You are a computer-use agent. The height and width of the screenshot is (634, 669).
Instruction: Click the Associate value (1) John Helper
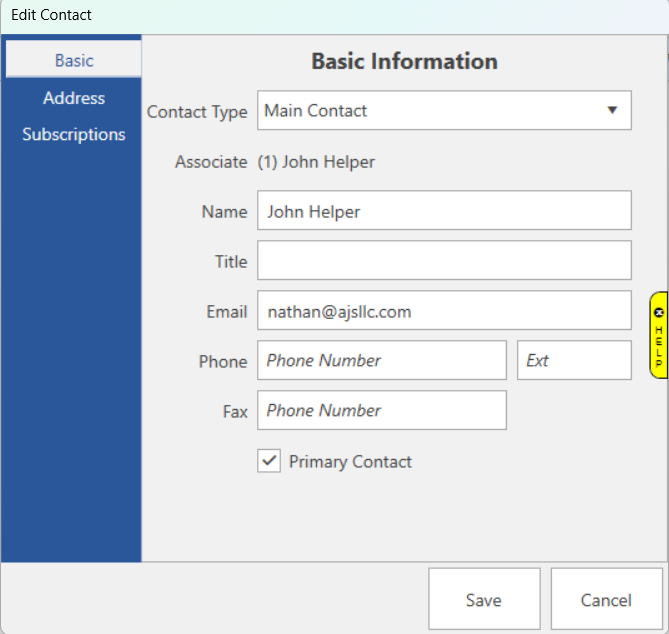tap(316, 162)
